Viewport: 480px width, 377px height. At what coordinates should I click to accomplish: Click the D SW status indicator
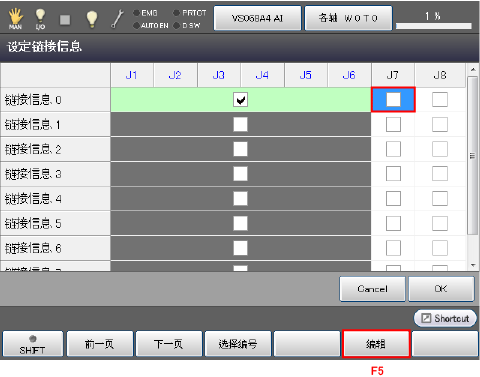click(187, 26)
